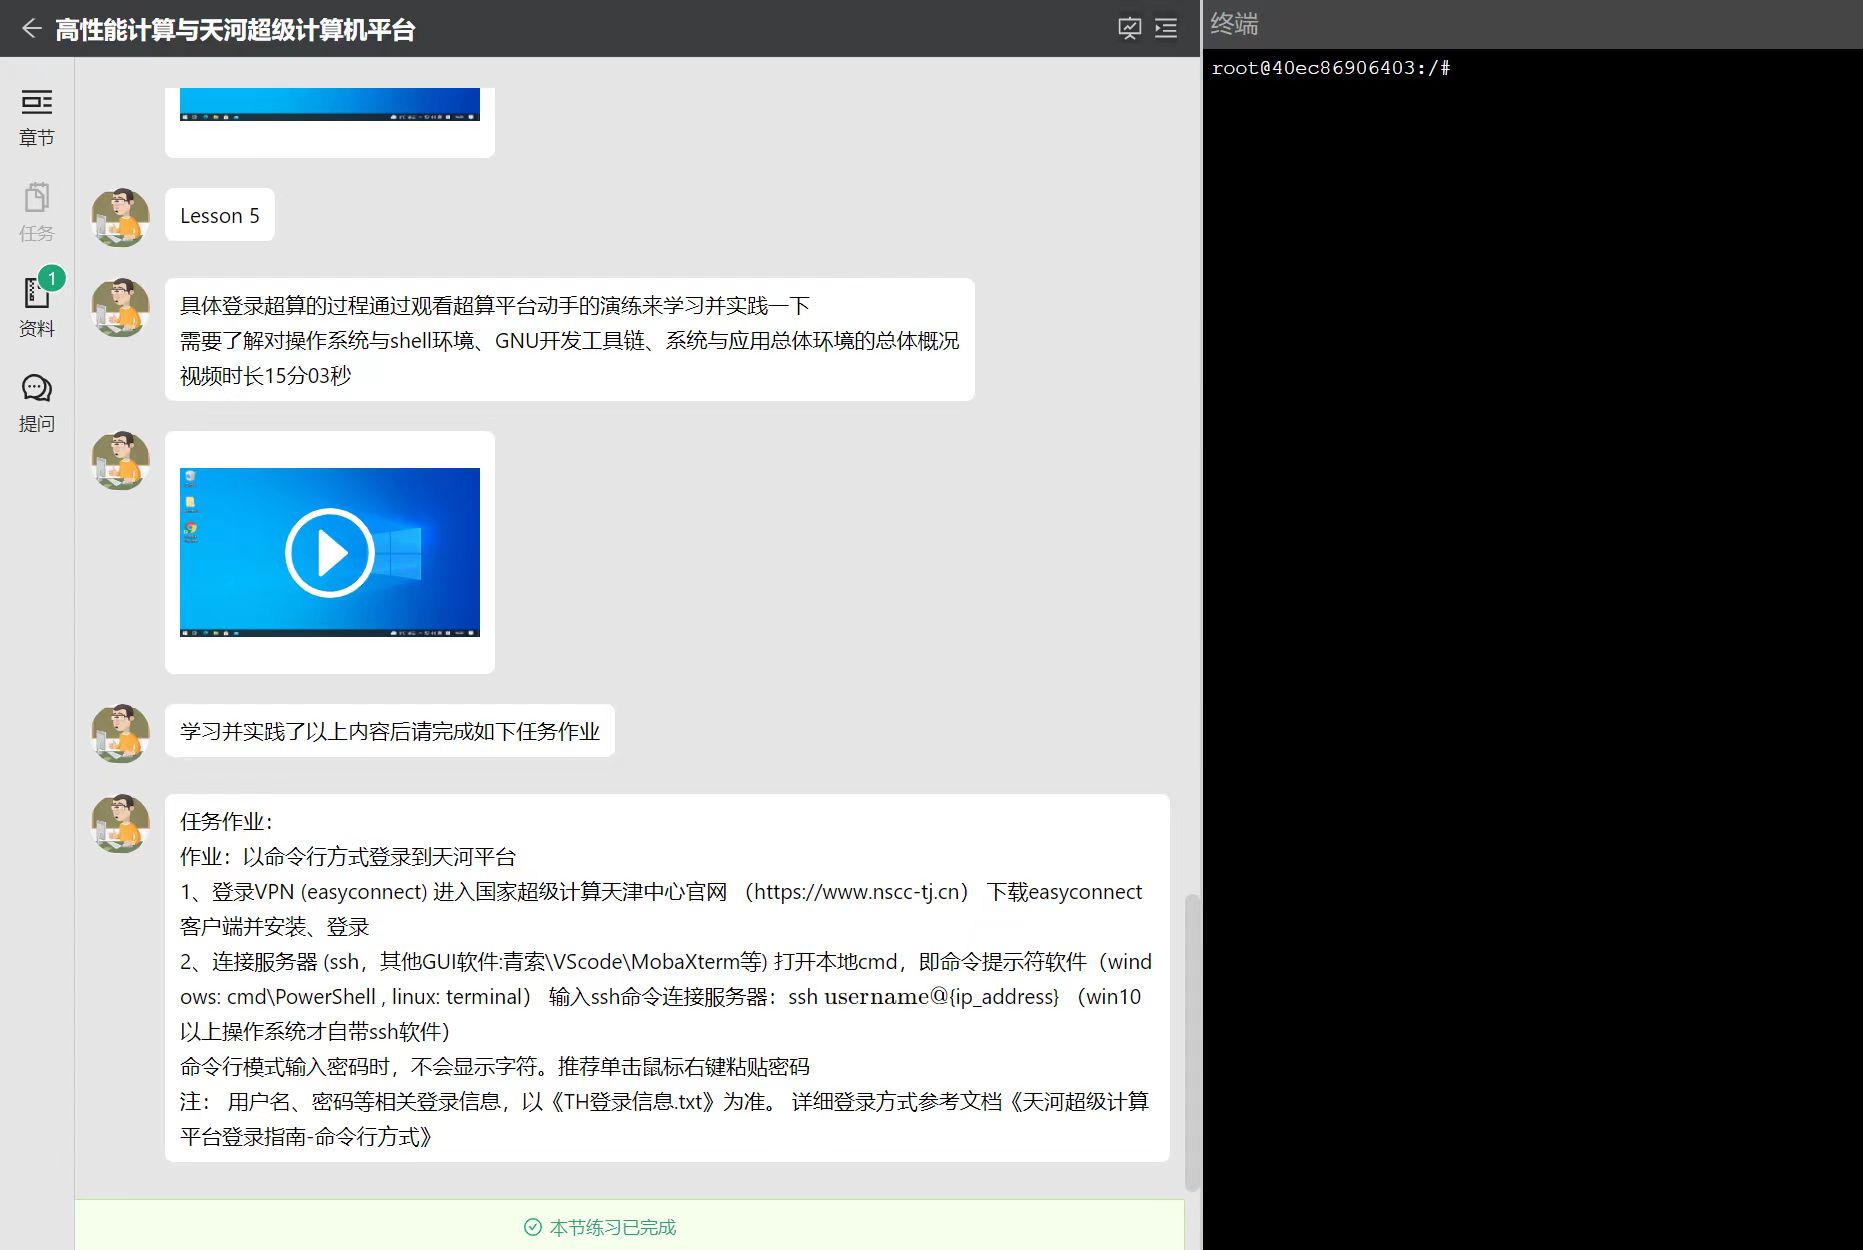Select the Lesson 5 message bubble
The image size is (1863, 1250).
tap(219, 216)
